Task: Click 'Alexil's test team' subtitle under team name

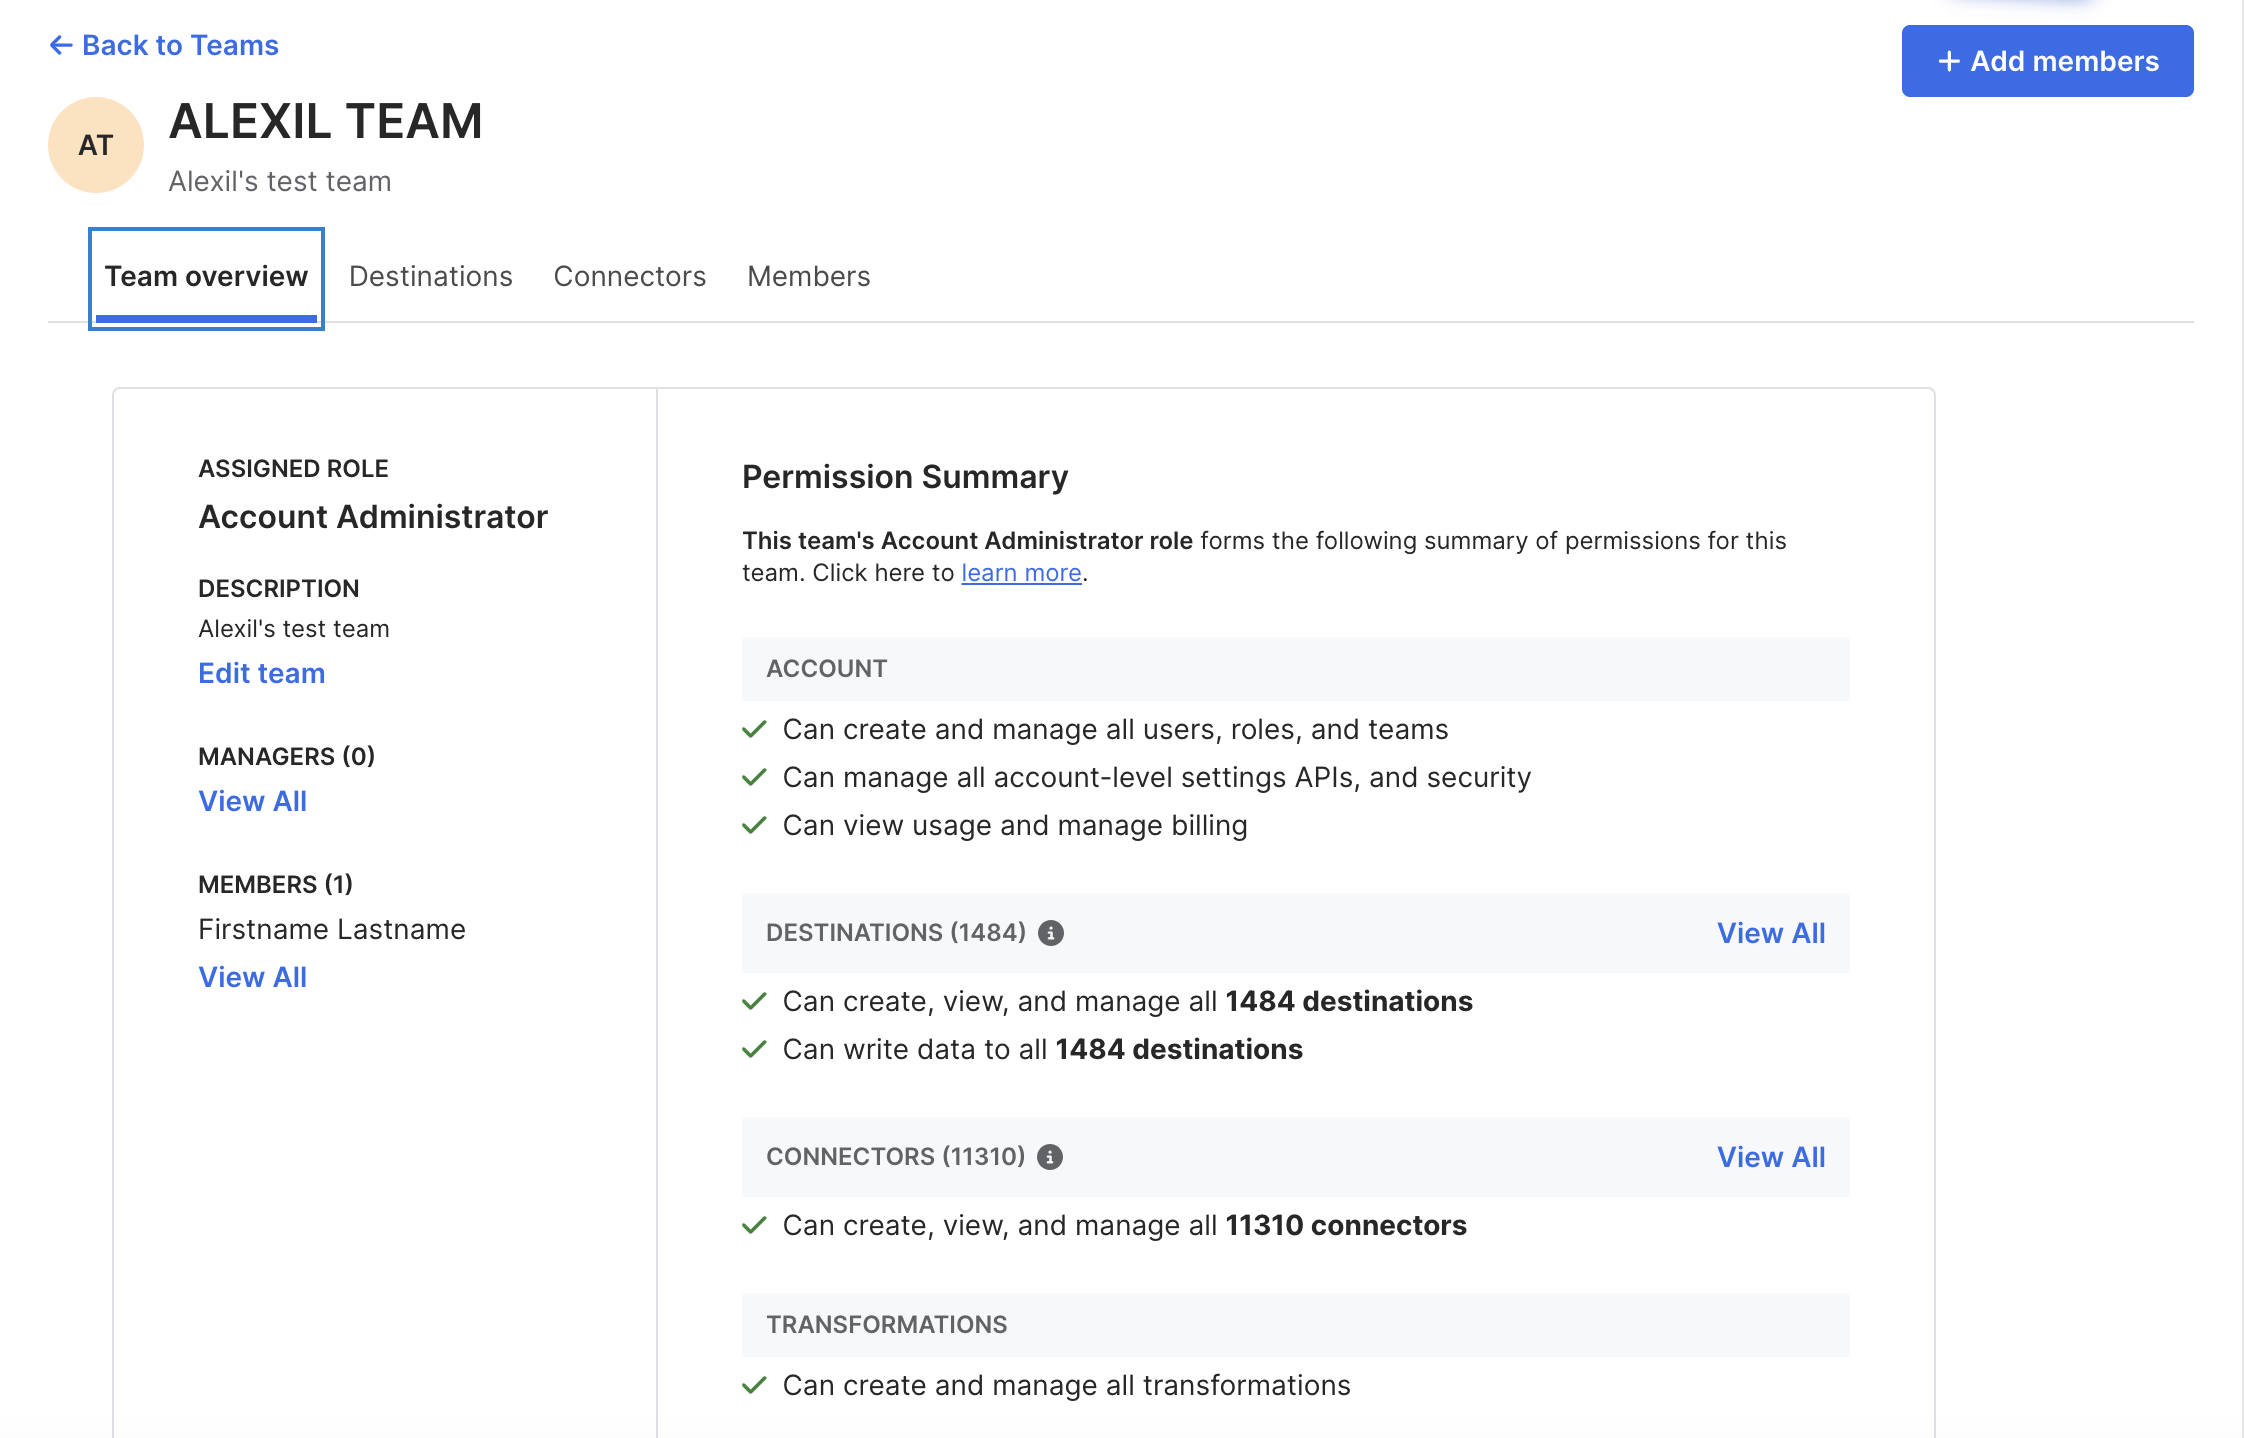Action: click(x=280, y=181)
